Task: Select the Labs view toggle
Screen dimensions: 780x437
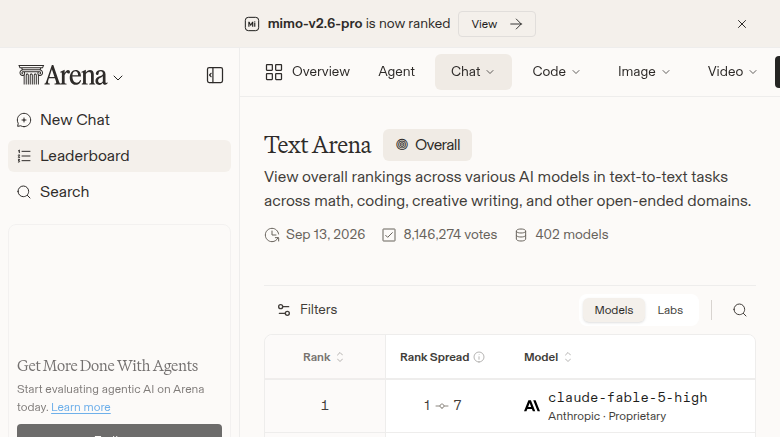Action: coord(670,310)
